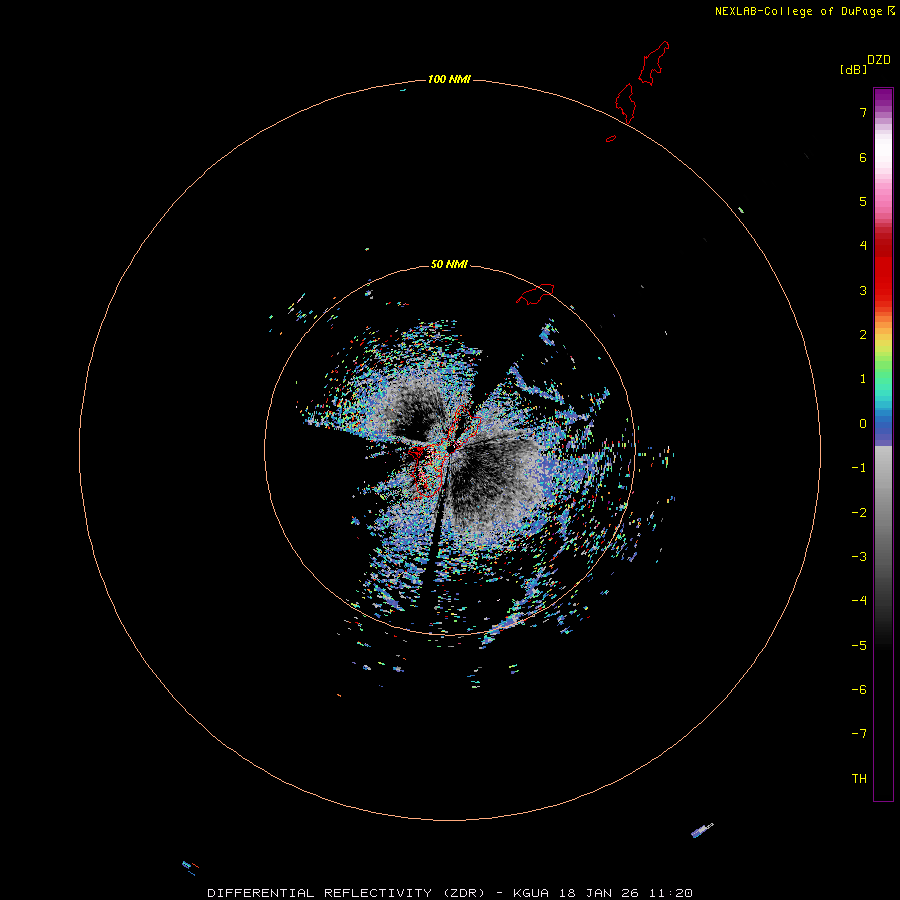Click the purple top of the colorbar

point(883,95)
